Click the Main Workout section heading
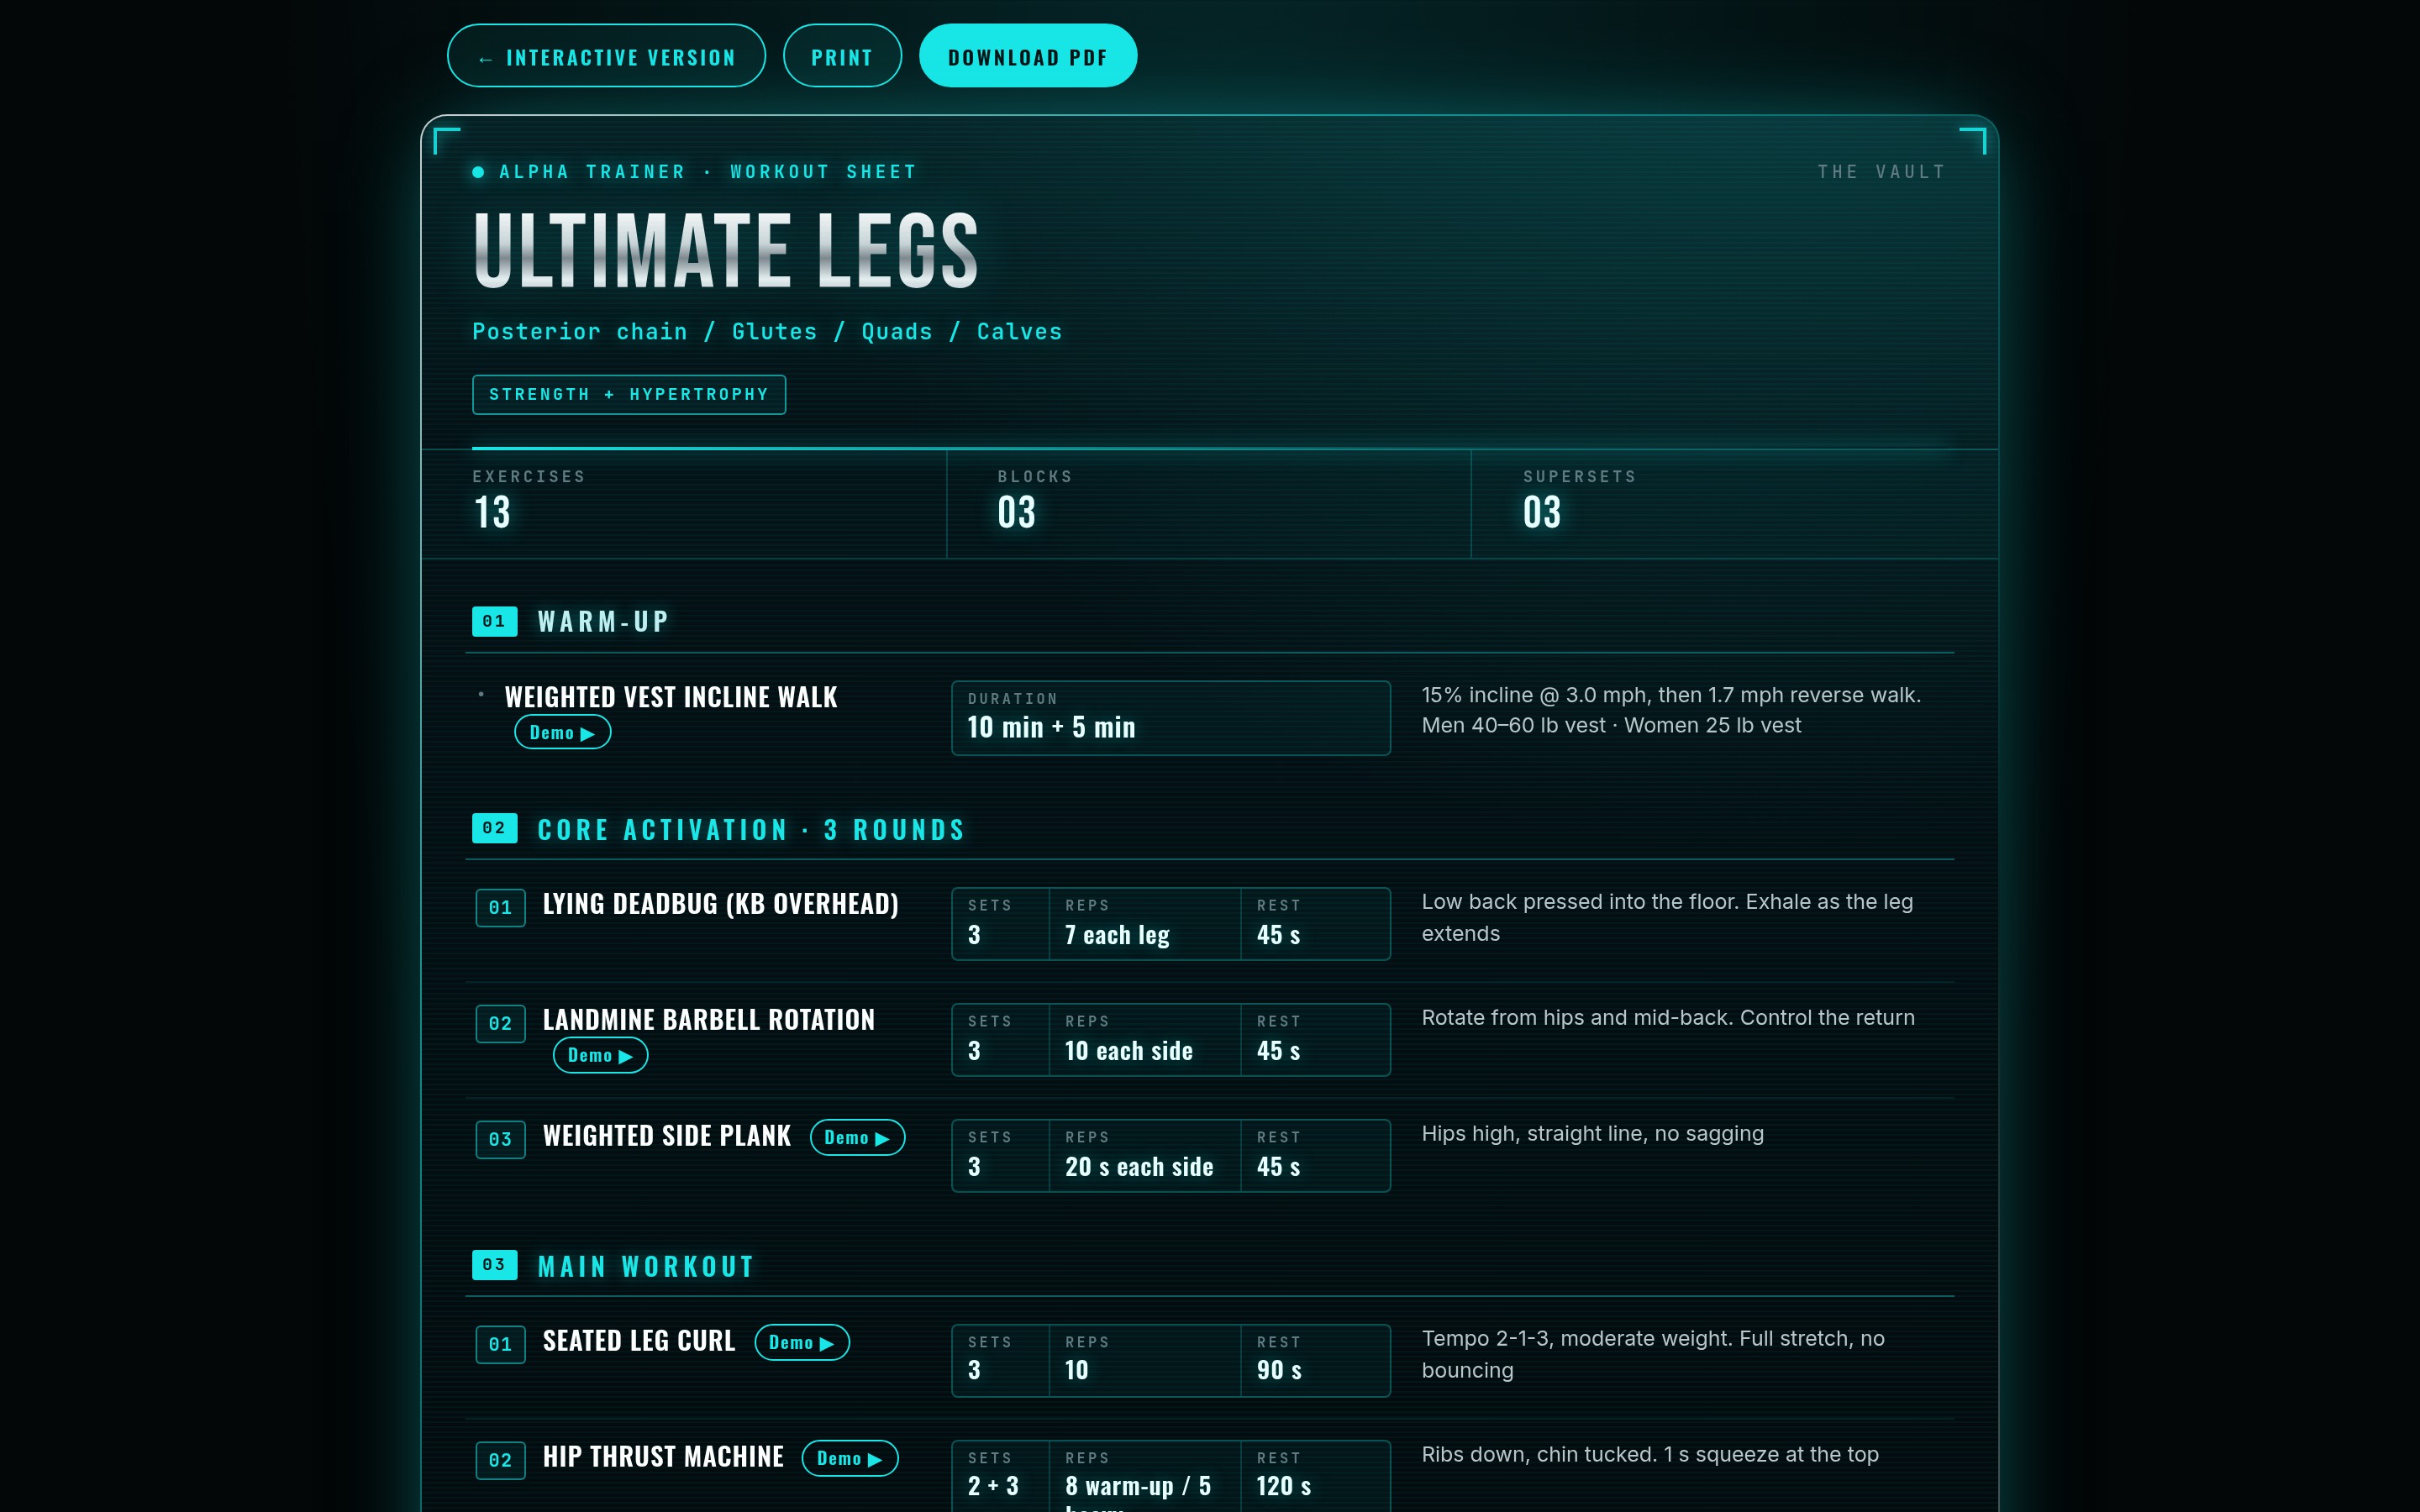 coord(646,1266)
